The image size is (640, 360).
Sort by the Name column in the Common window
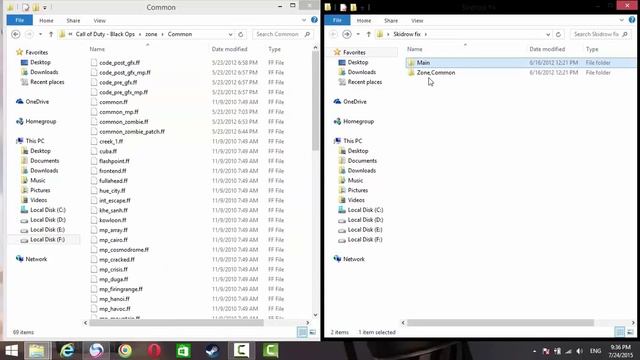97,49
